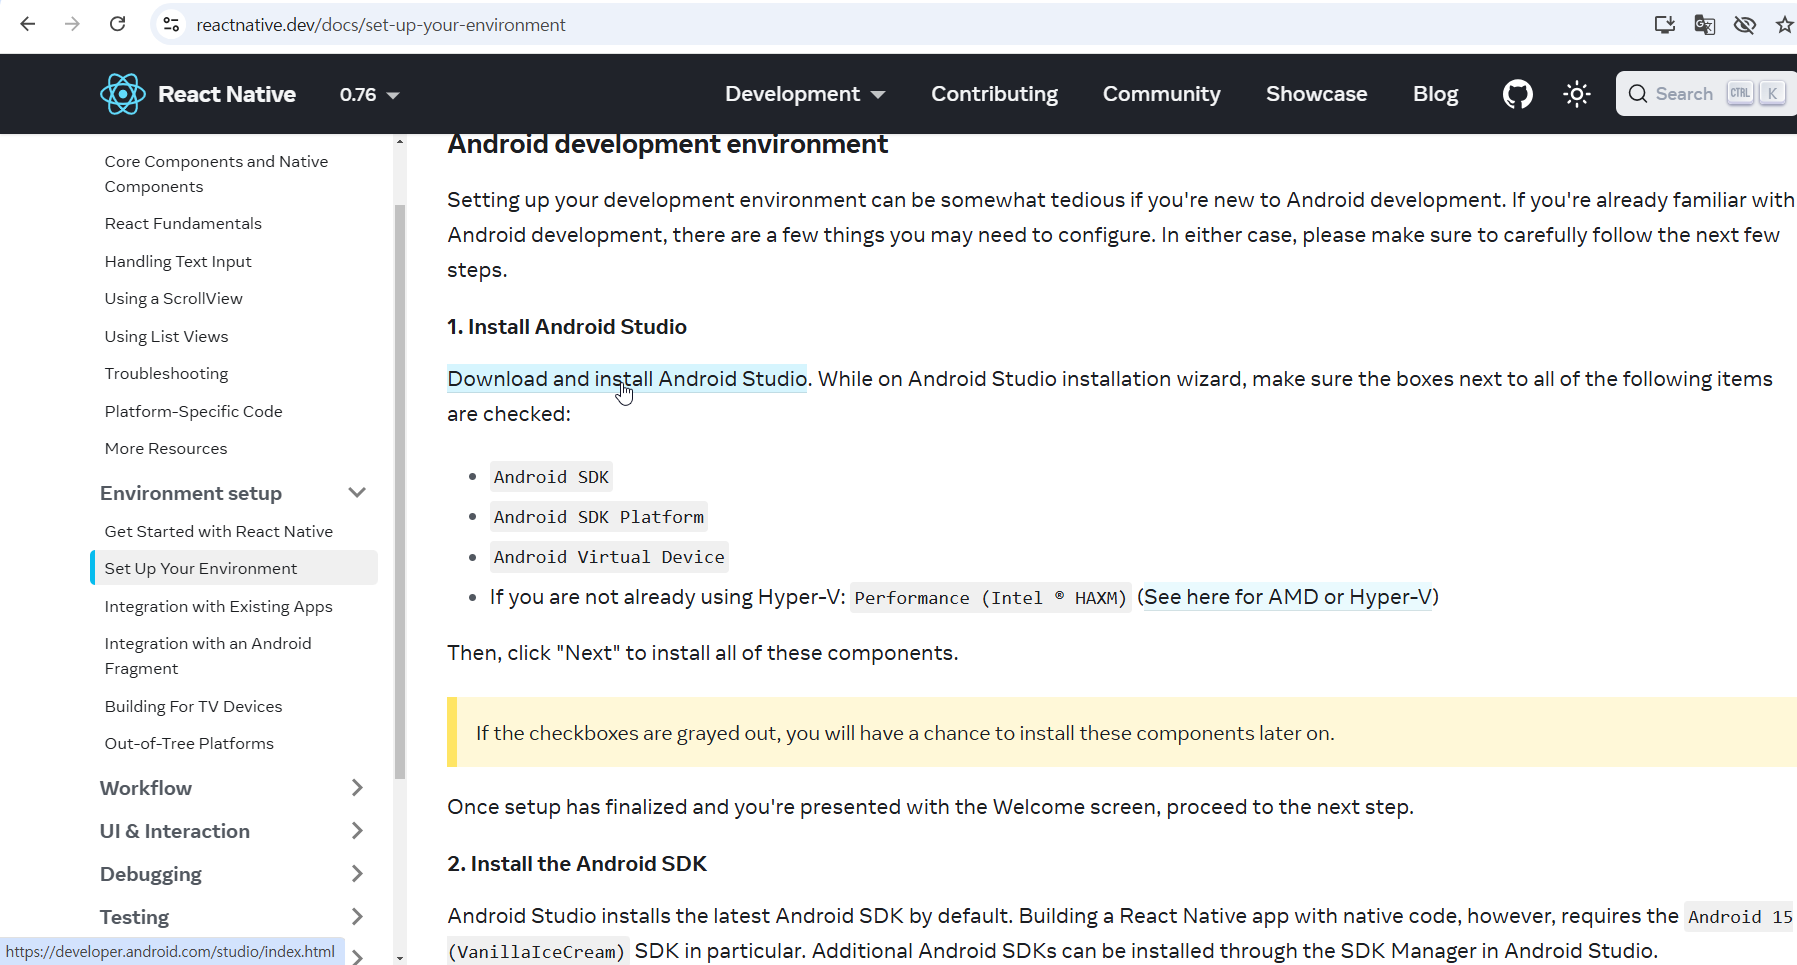Click the Android SDK Platform code text
The image size is (1797, 965).
point(599,517)
